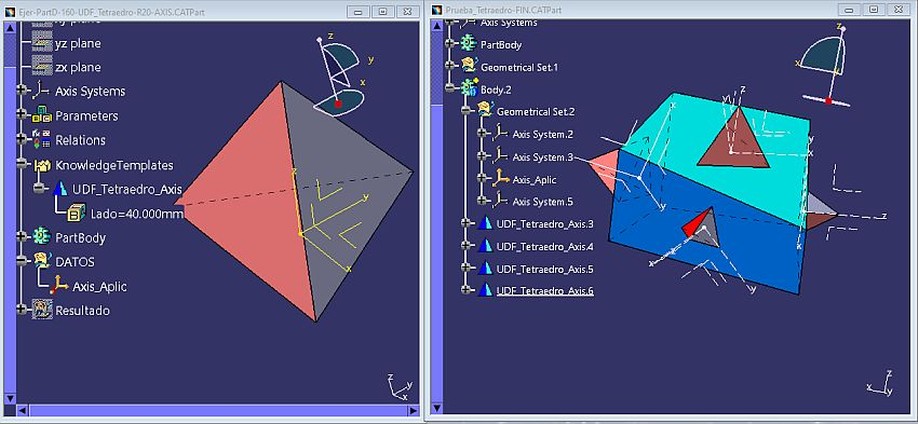Maximize the Prueba_Tetraedro-FIN.CATPart window
This screenshot has width=918, height=424.
pos(881,8)
